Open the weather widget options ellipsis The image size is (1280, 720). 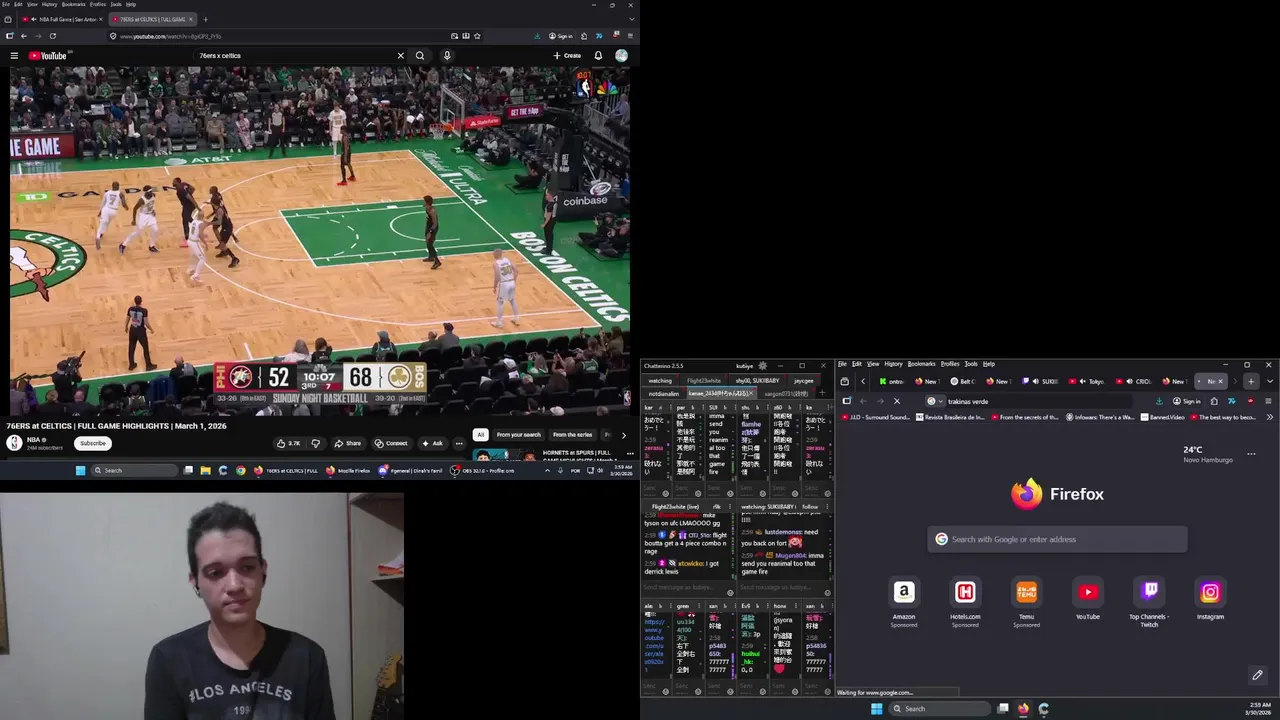[1251, 454]
